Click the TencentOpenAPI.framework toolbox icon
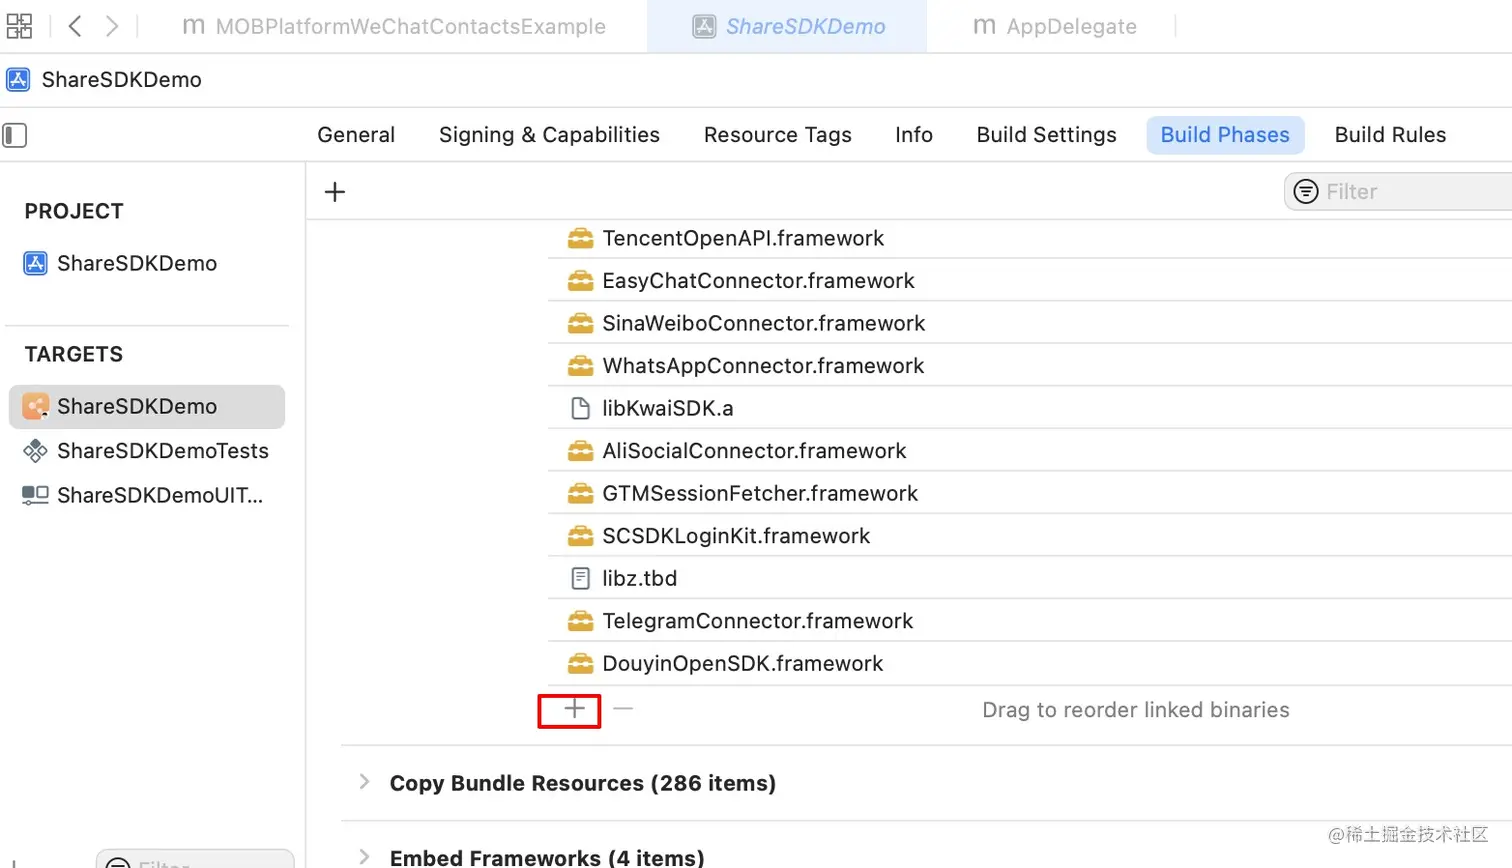The image size is (1512, 868). [x=580, y=239]
